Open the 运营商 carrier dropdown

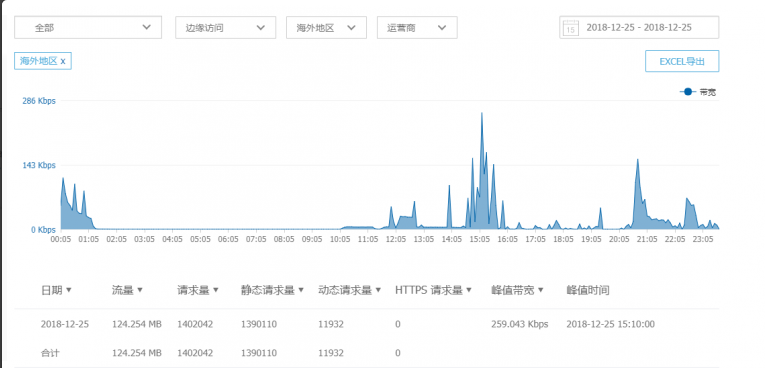click(417, 27)
